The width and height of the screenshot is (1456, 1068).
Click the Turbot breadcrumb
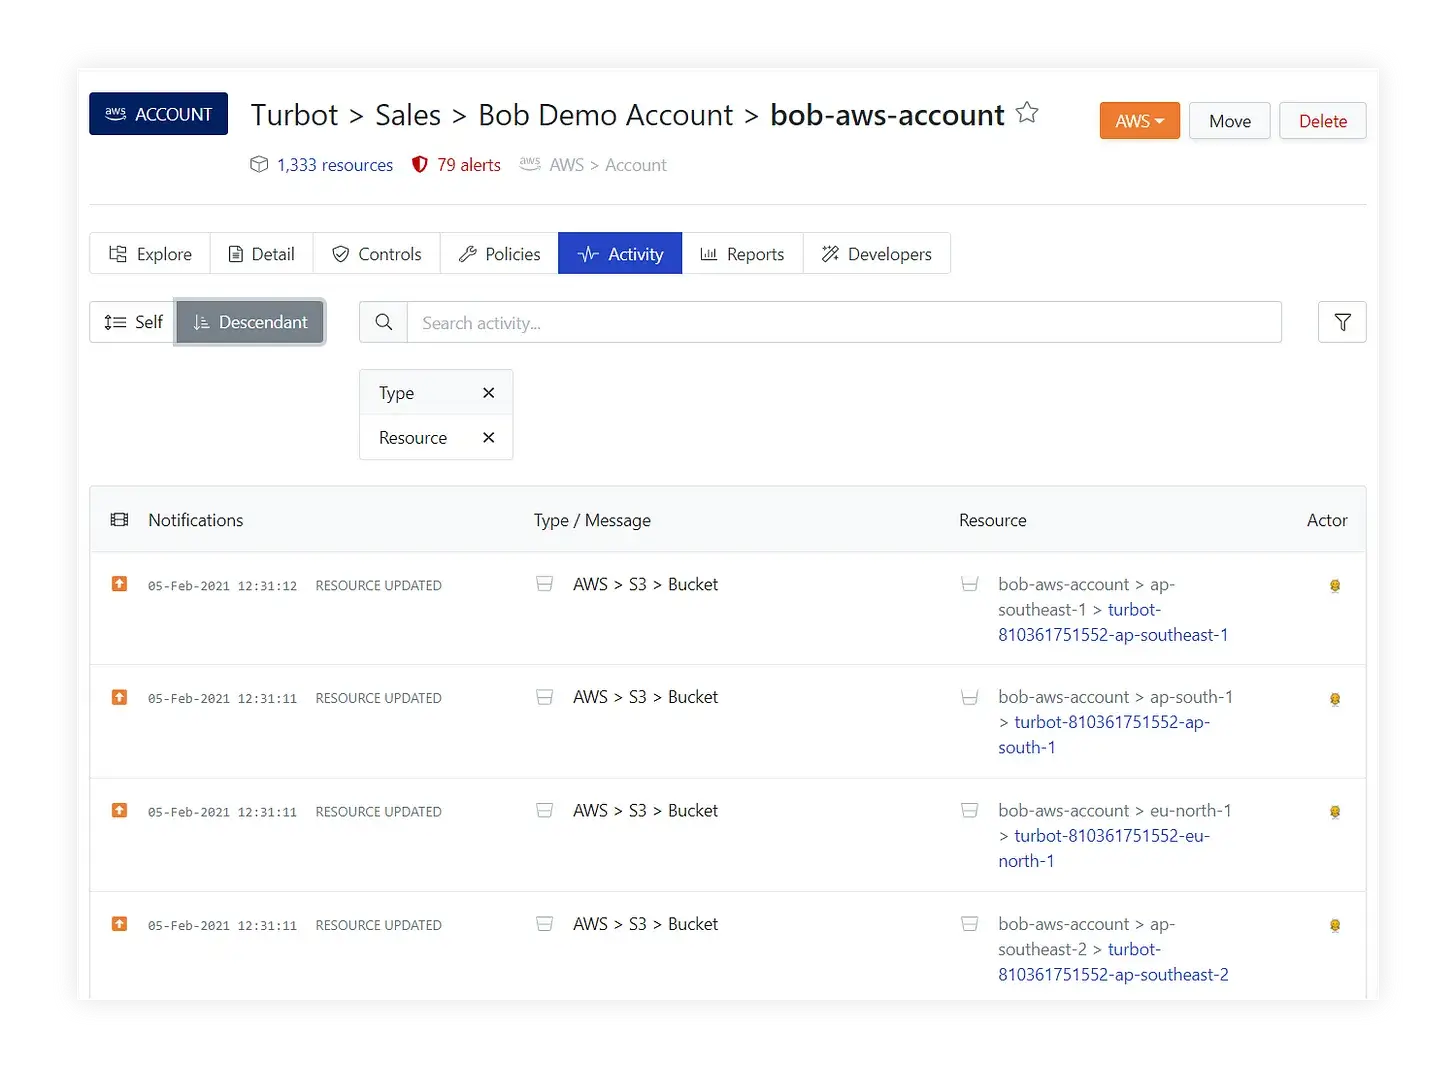click(x=294, y=115)
